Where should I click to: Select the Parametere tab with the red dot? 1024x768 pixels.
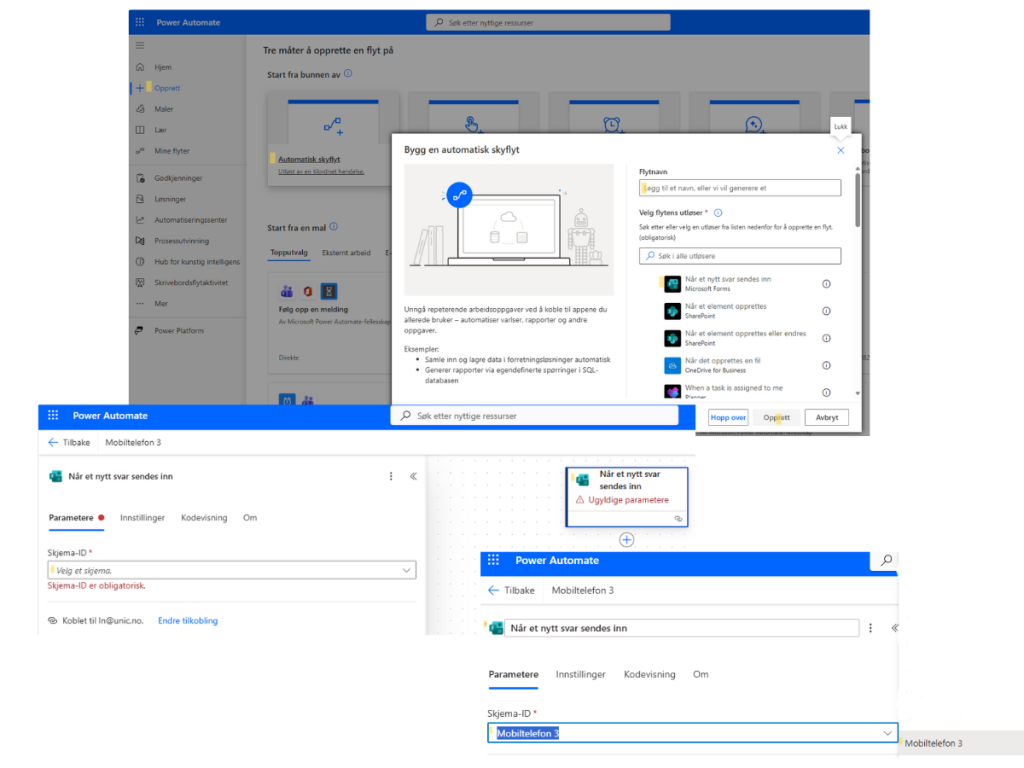[x=71, y=518]
